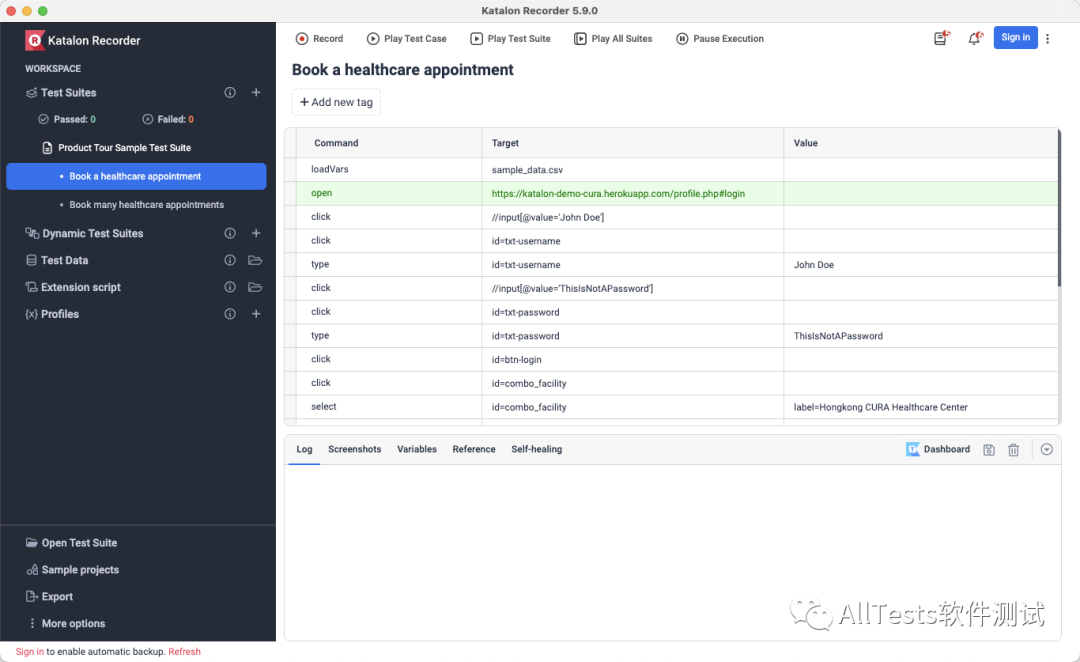Pause the test execution
The height and width of the screenshot is (662, 1080).
coord(719,39)
